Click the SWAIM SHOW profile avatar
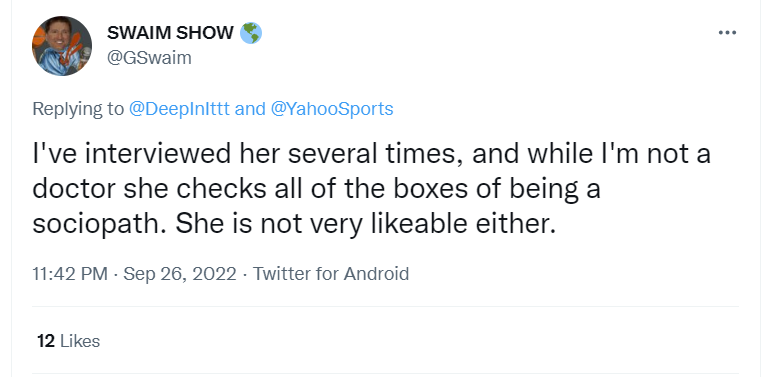Image resolution: width=768 pixels, height=377 pixels. tap(62, 46)
